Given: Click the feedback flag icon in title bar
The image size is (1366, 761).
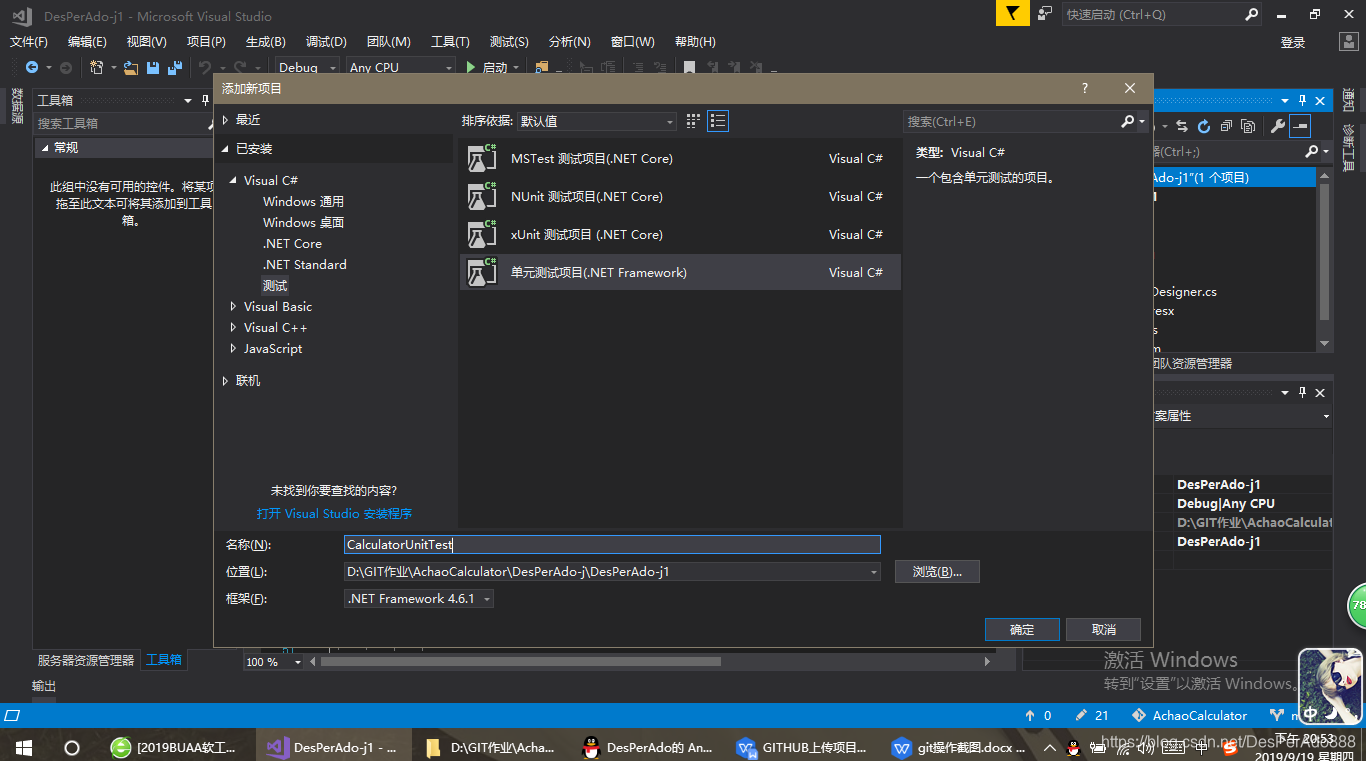Looking at the screenshot, I should (x=1012, y=14).
